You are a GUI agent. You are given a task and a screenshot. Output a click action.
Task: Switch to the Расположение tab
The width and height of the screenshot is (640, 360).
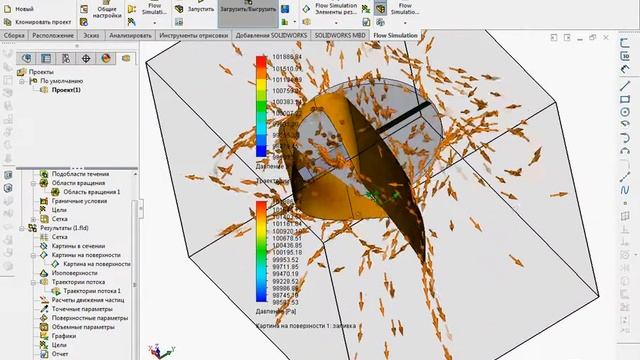click(x=53, y=36)
